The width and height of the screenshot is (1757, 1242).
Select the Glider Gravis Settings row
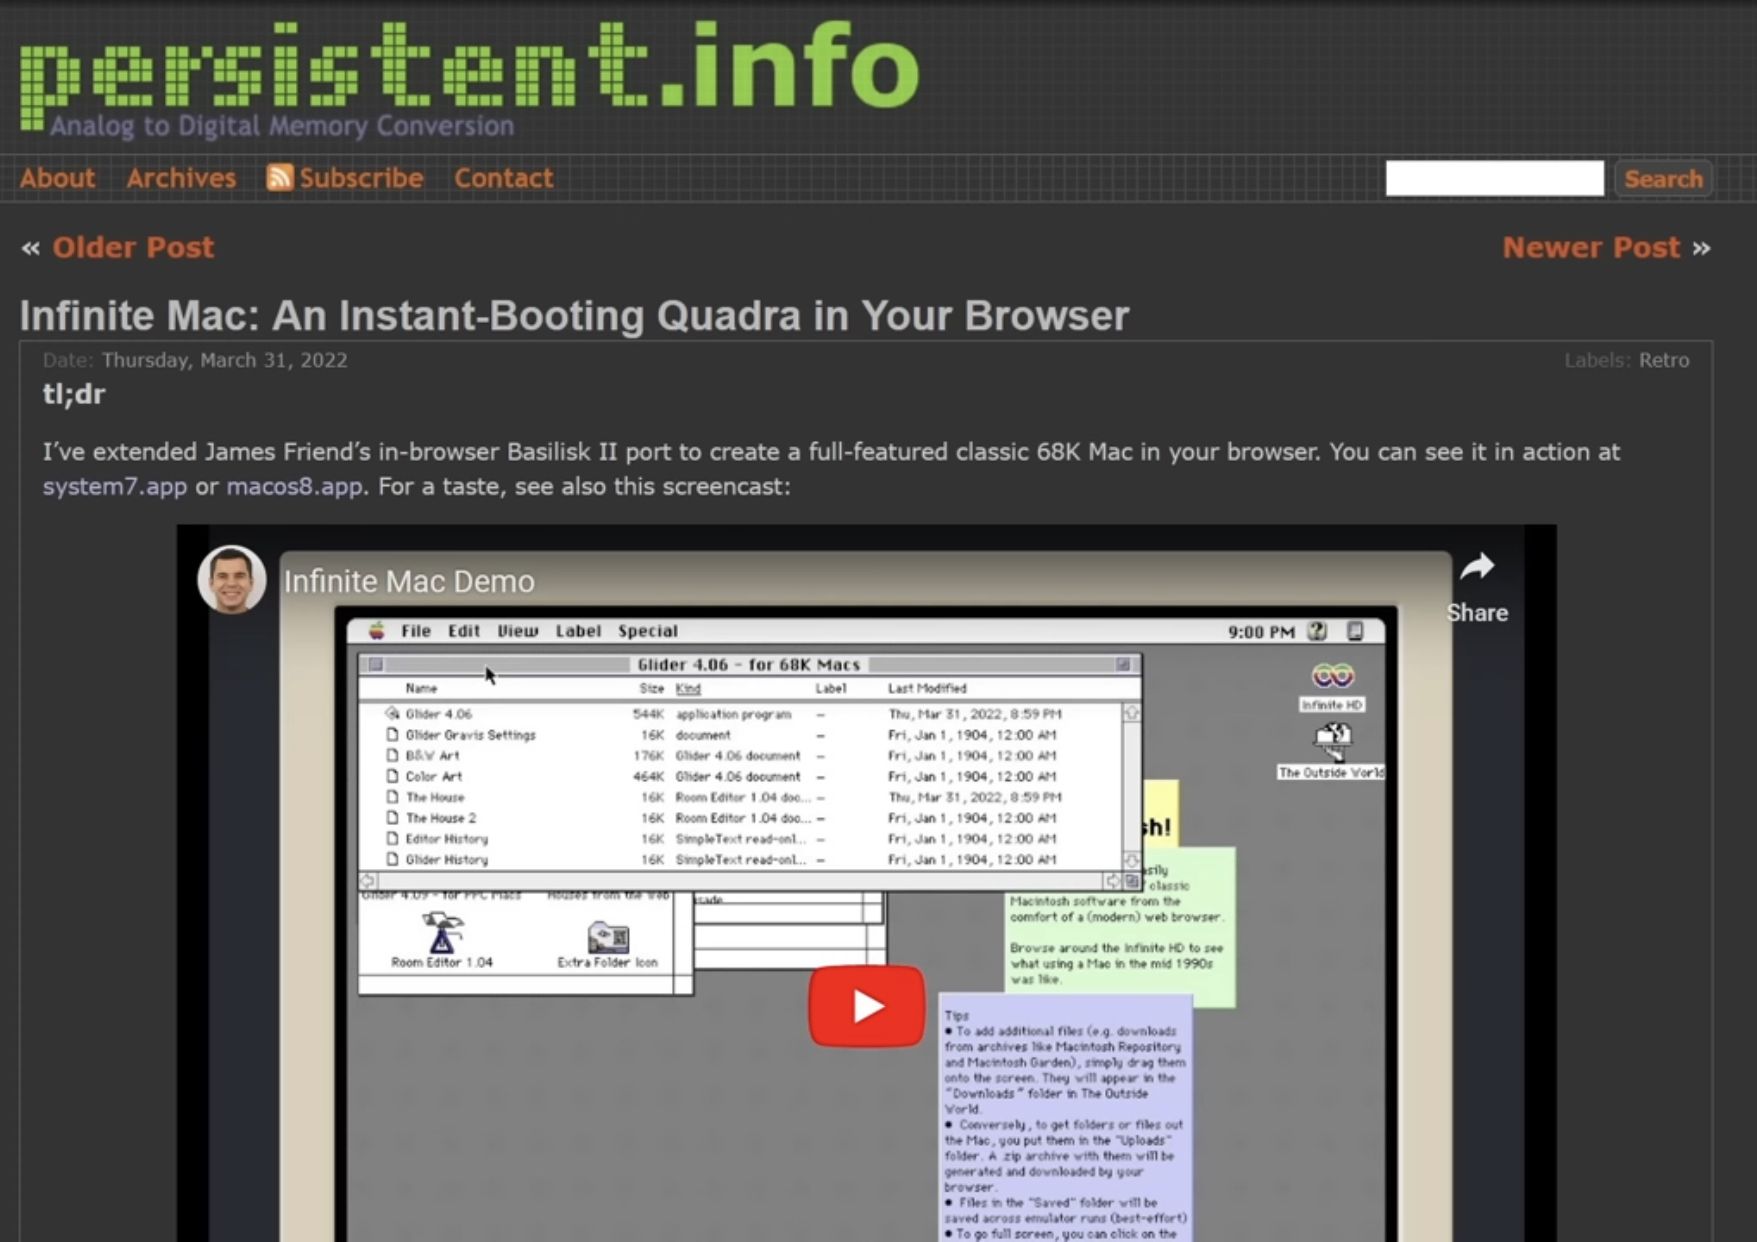point(740,735)
